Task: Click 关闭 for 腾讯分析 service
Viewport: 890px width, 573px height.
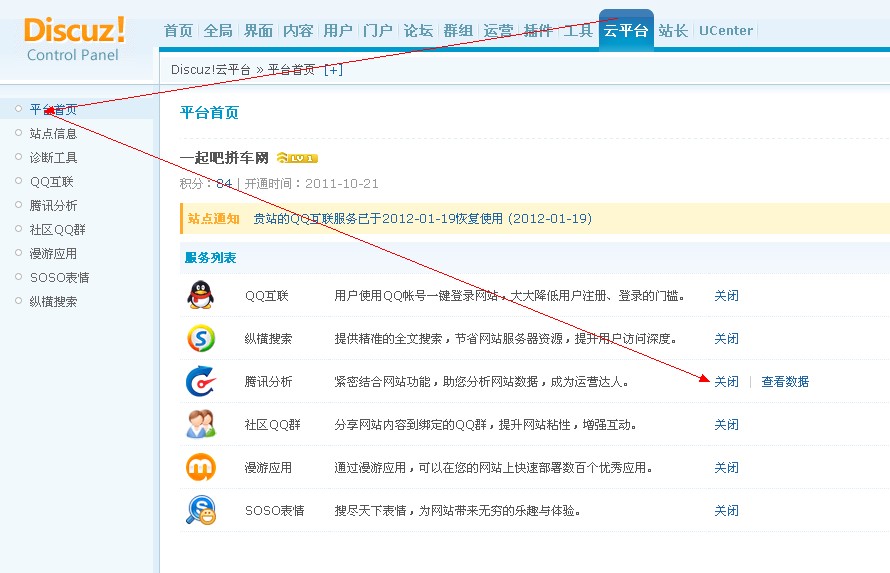Action: pos(727,382)
